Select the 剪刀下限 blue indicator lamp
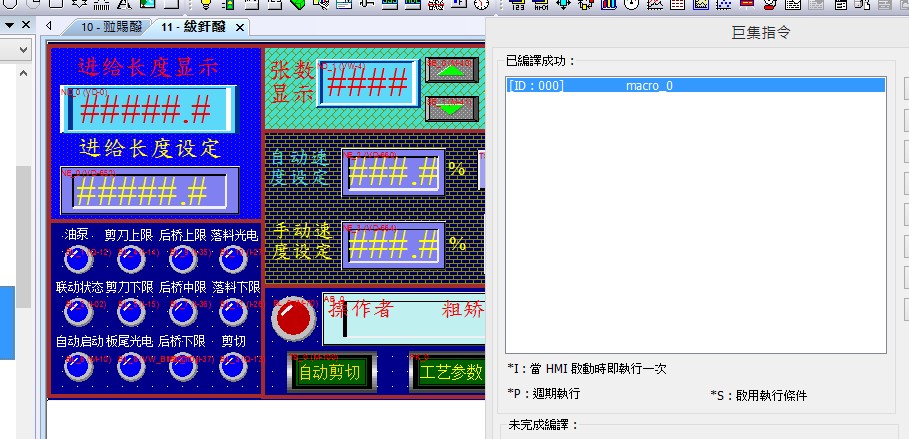This screenshot has height=439, width=909. coord(130,314)
